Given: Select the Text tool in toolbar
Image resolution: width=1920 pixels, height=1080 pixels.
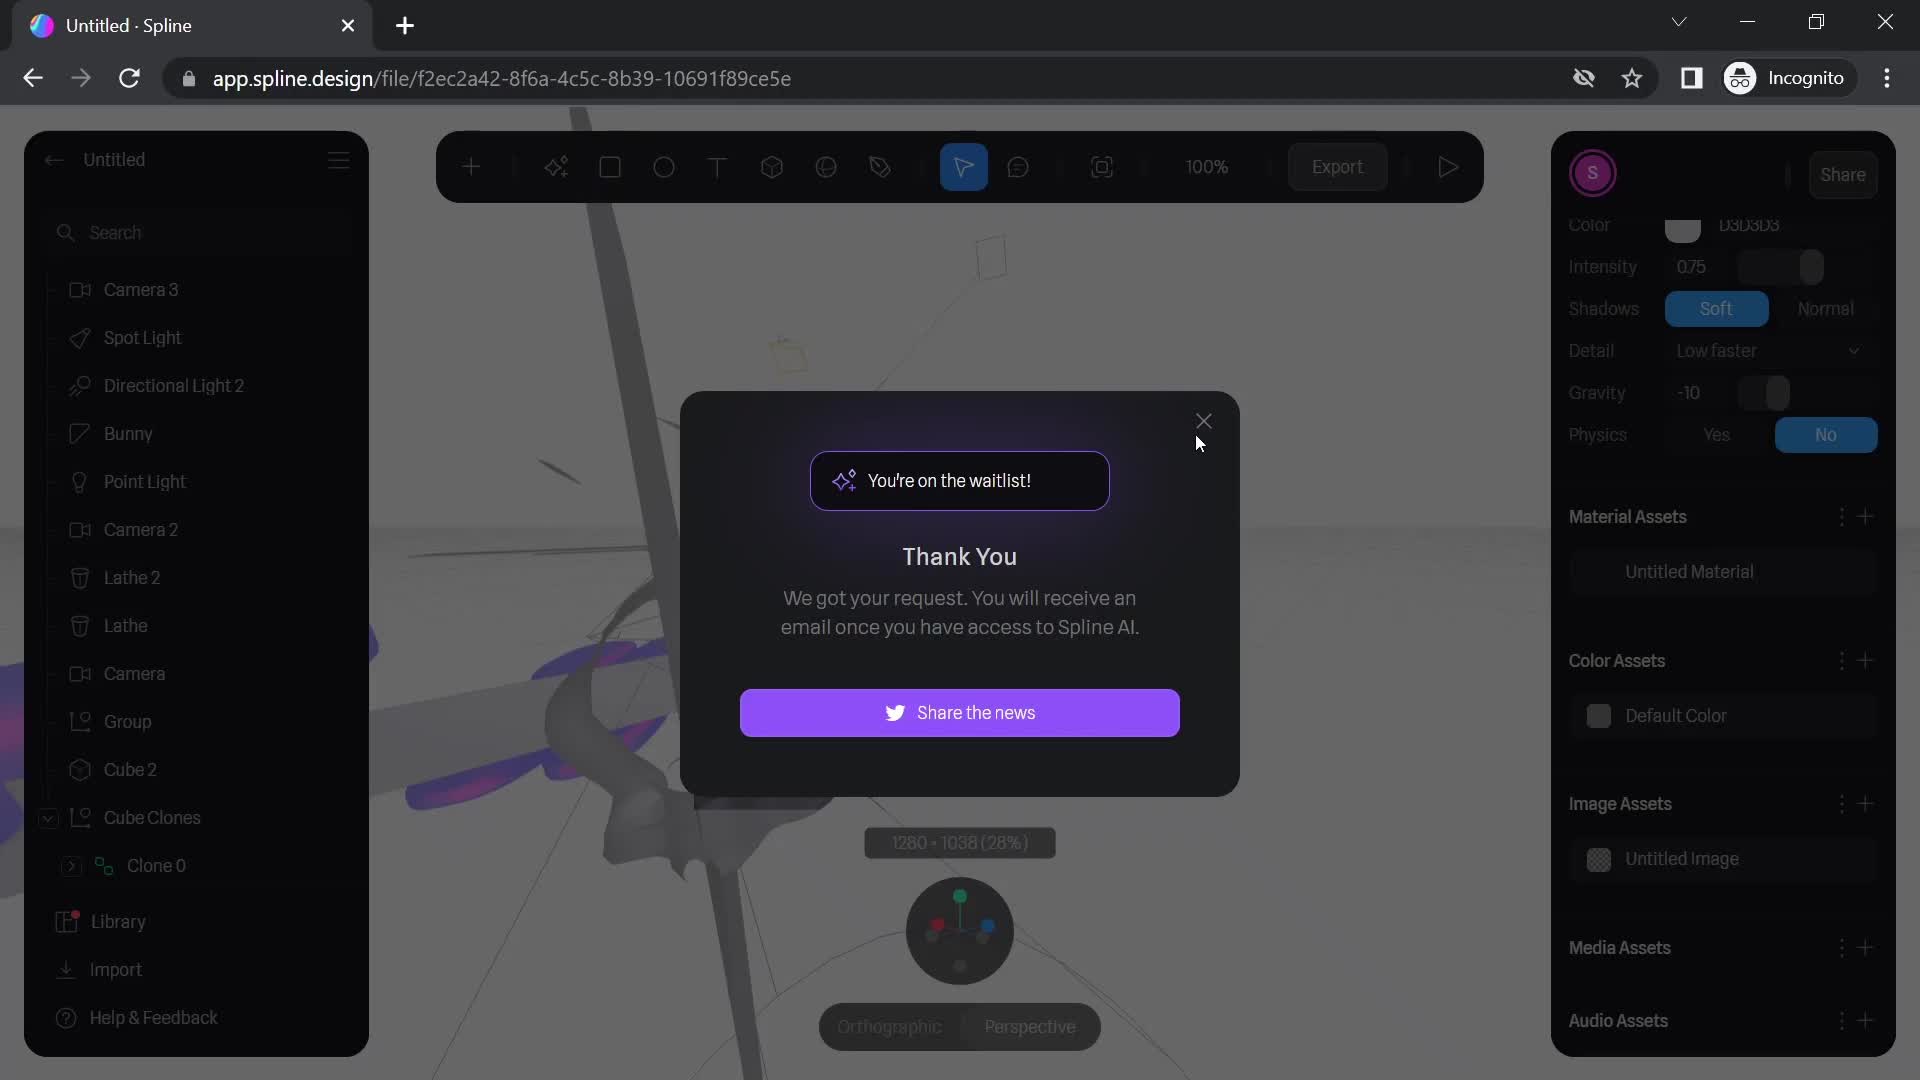Looking at the screenshot, I should pos(716,166).
